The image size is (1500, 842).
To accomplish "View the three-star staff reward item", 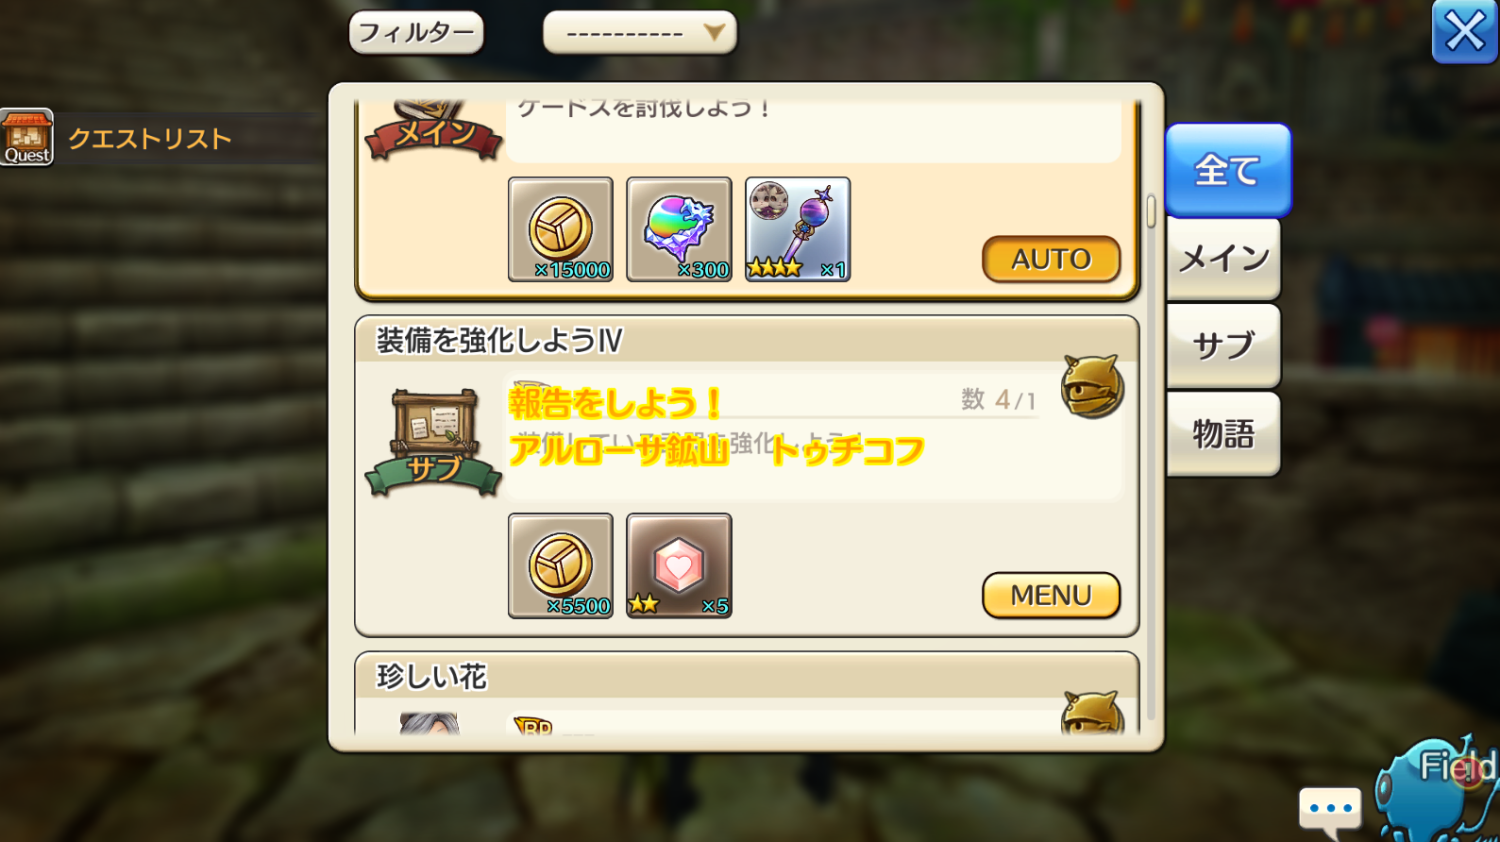I will coord(798,230).
